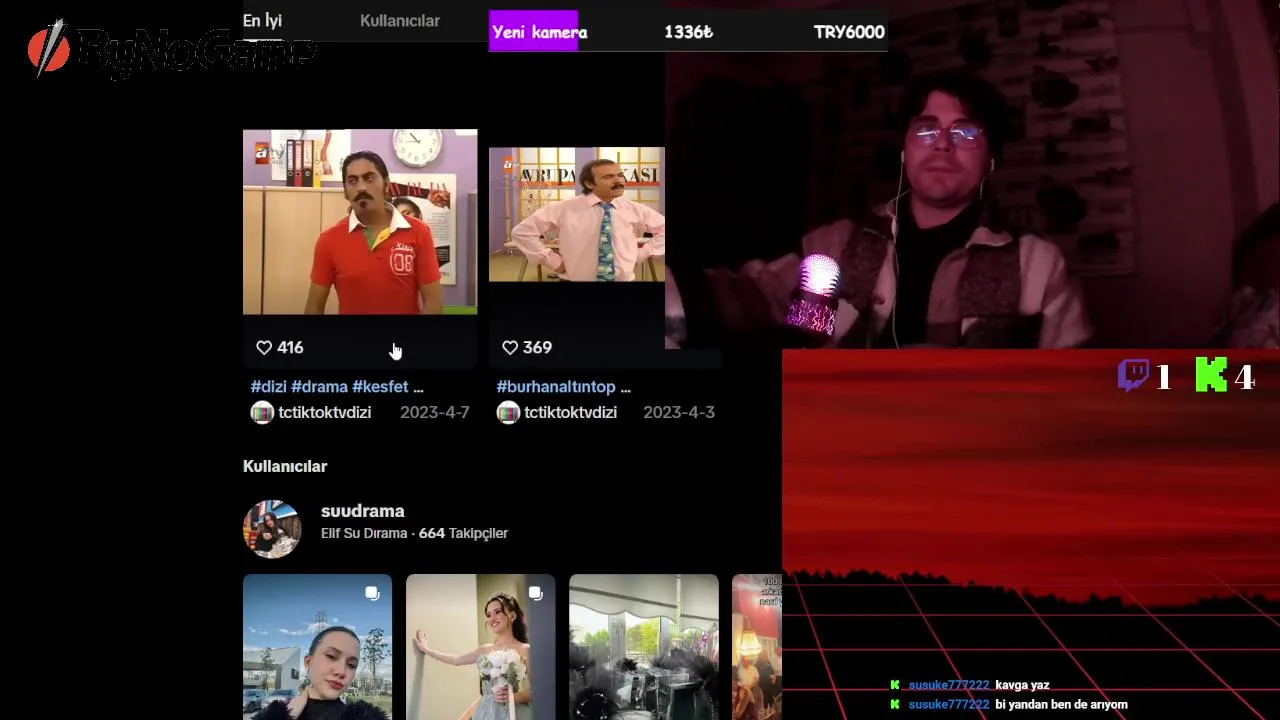Open the #drama hashtag link
This screenshot has height=720, width=1280.
coord(320,386)
